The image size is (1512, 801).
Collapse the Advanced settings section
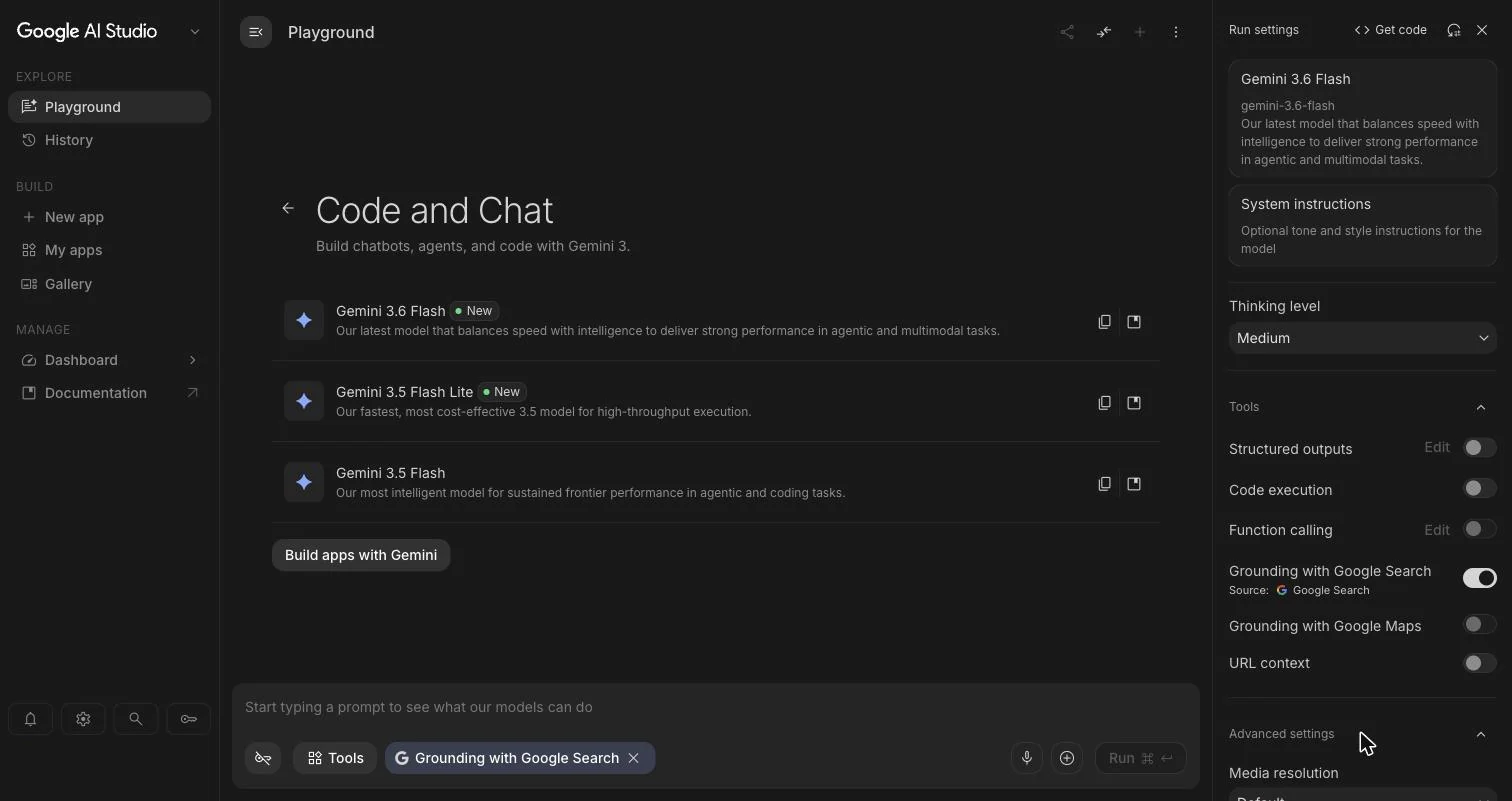pyautogui.click(x=1481, y=734)
